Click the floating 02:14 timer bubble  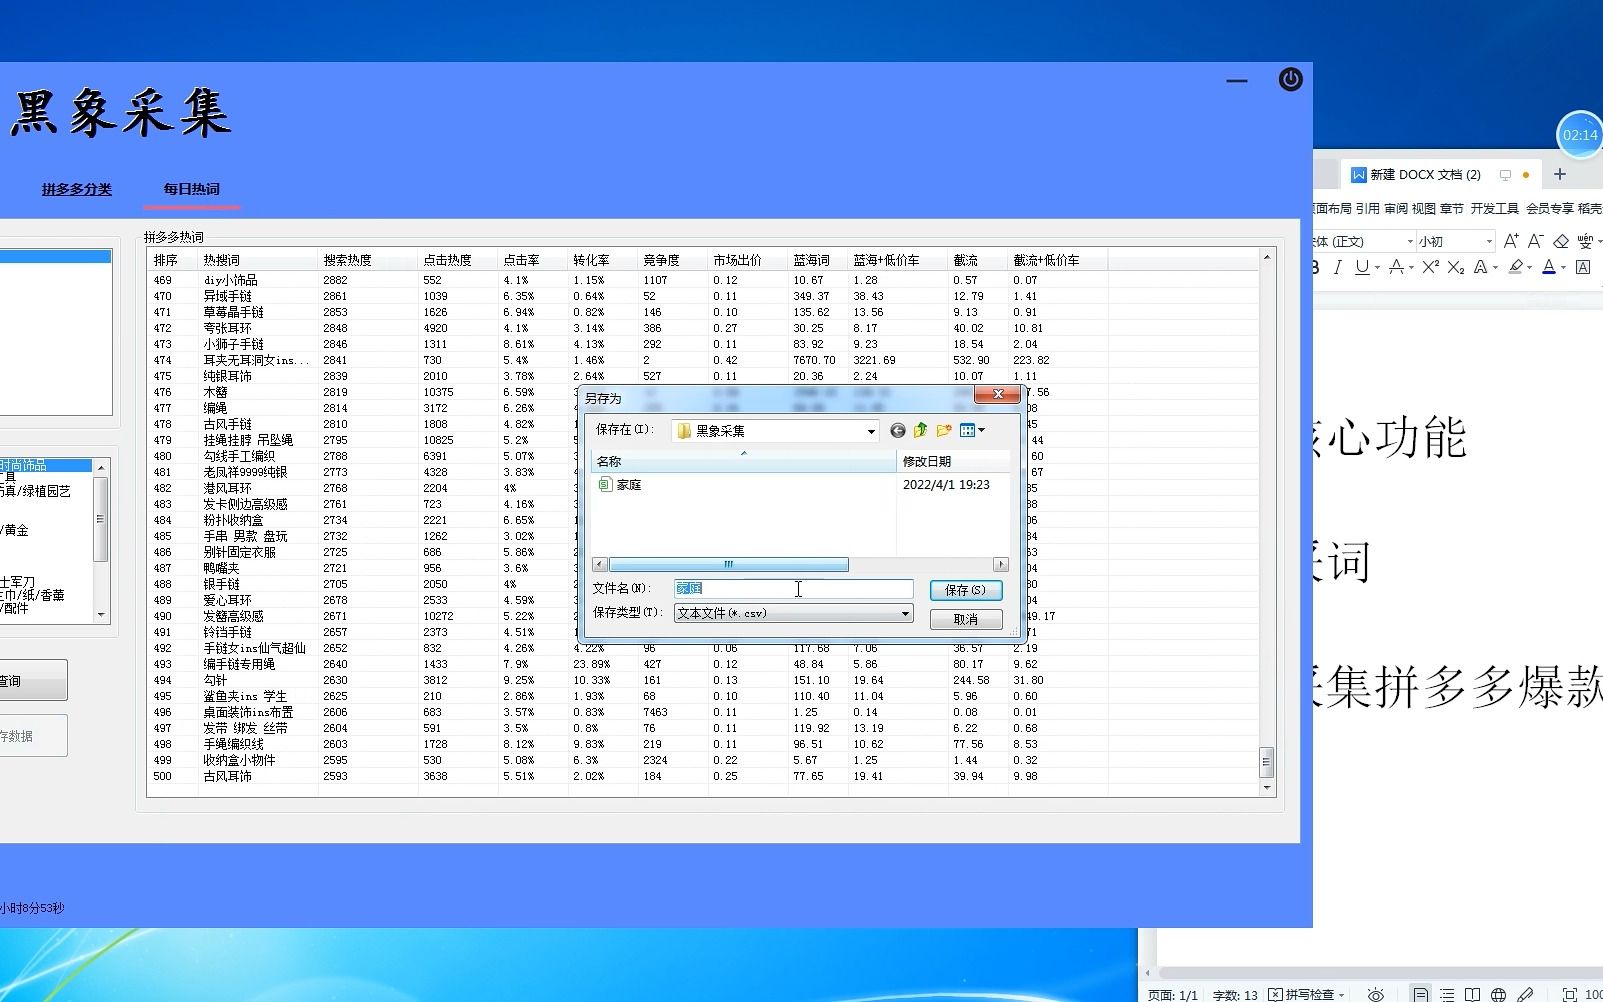tap(1580, 135)
